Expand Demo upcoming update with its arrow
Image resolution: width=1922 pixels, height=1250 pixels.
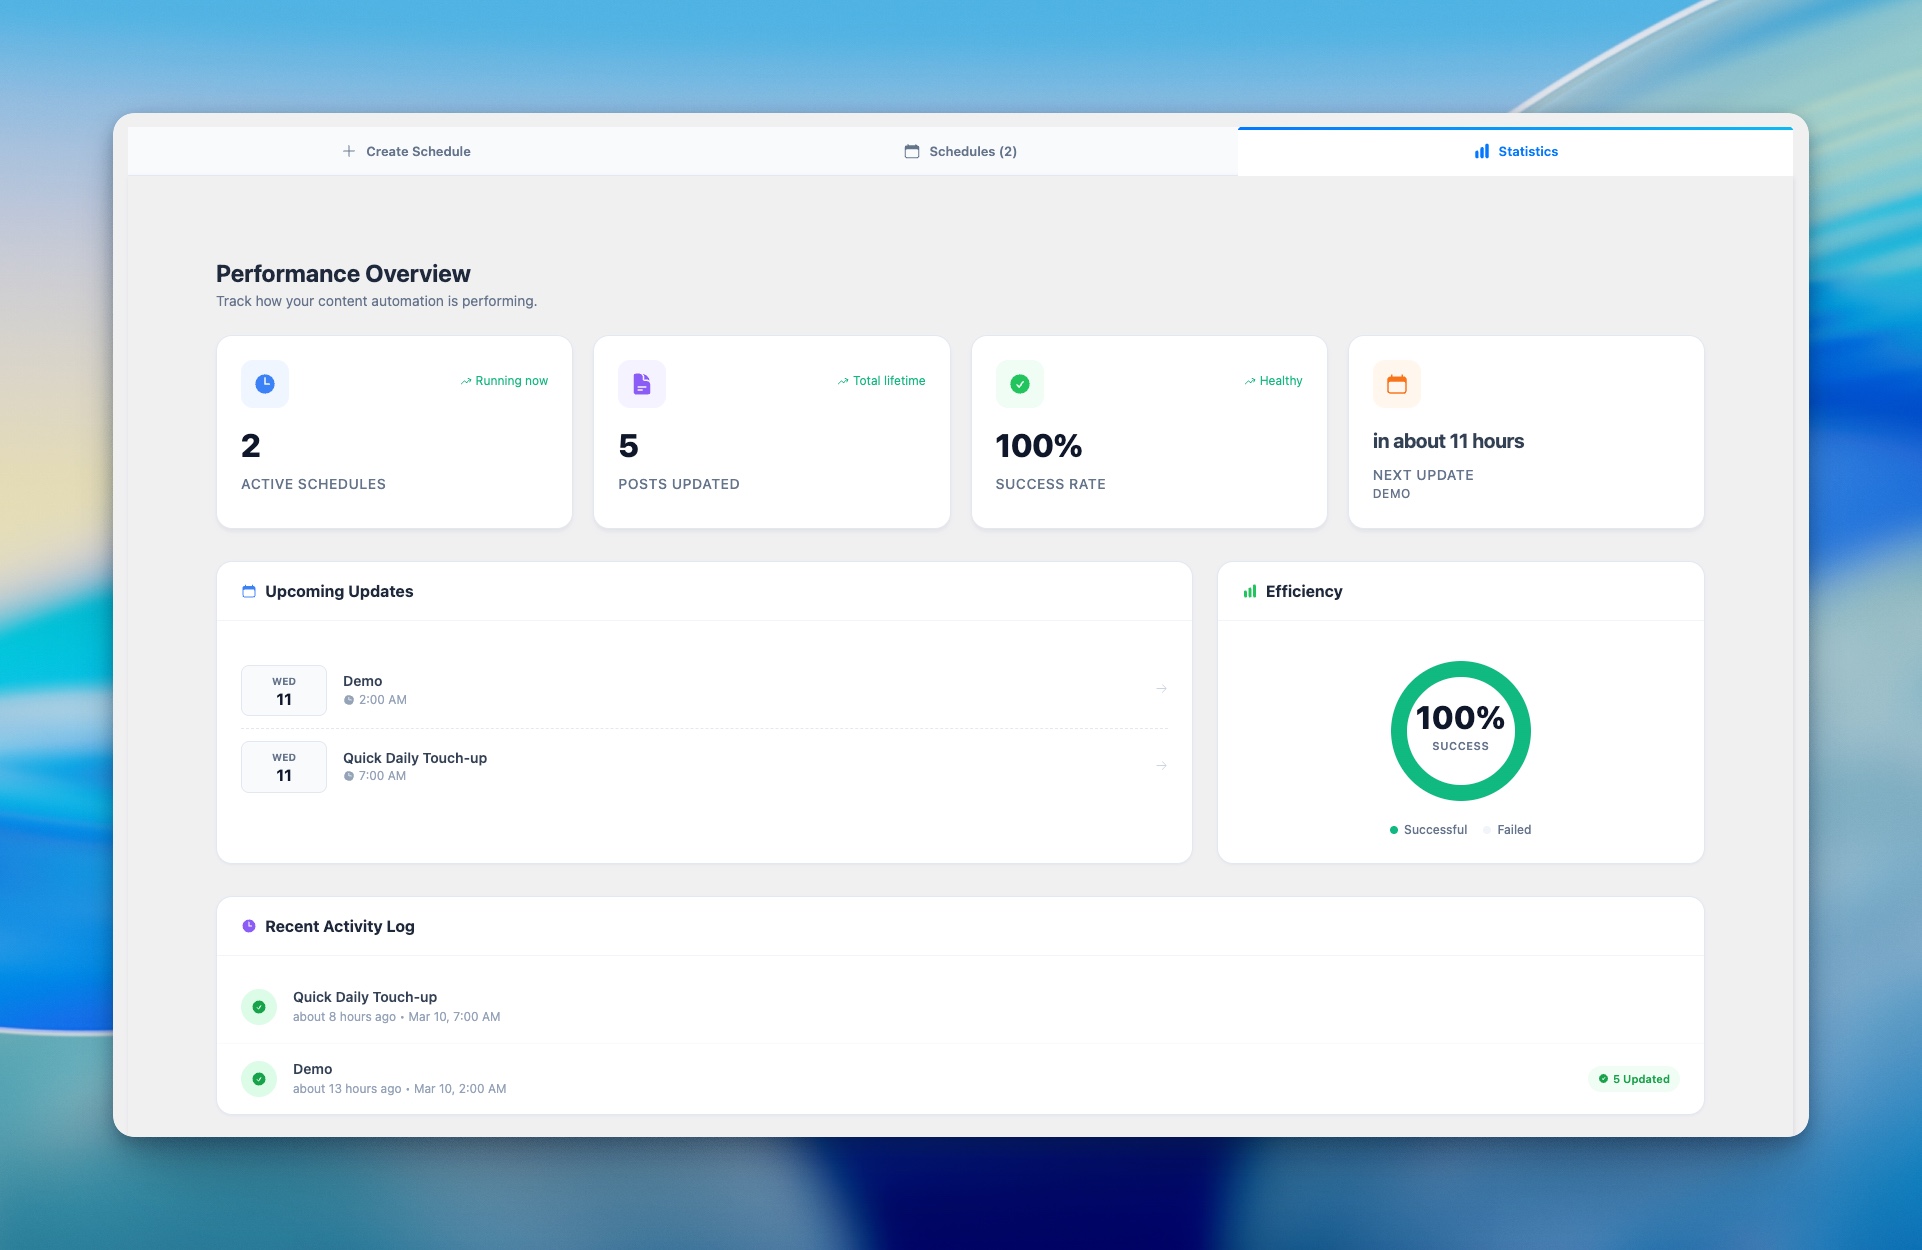point(1161,689)
